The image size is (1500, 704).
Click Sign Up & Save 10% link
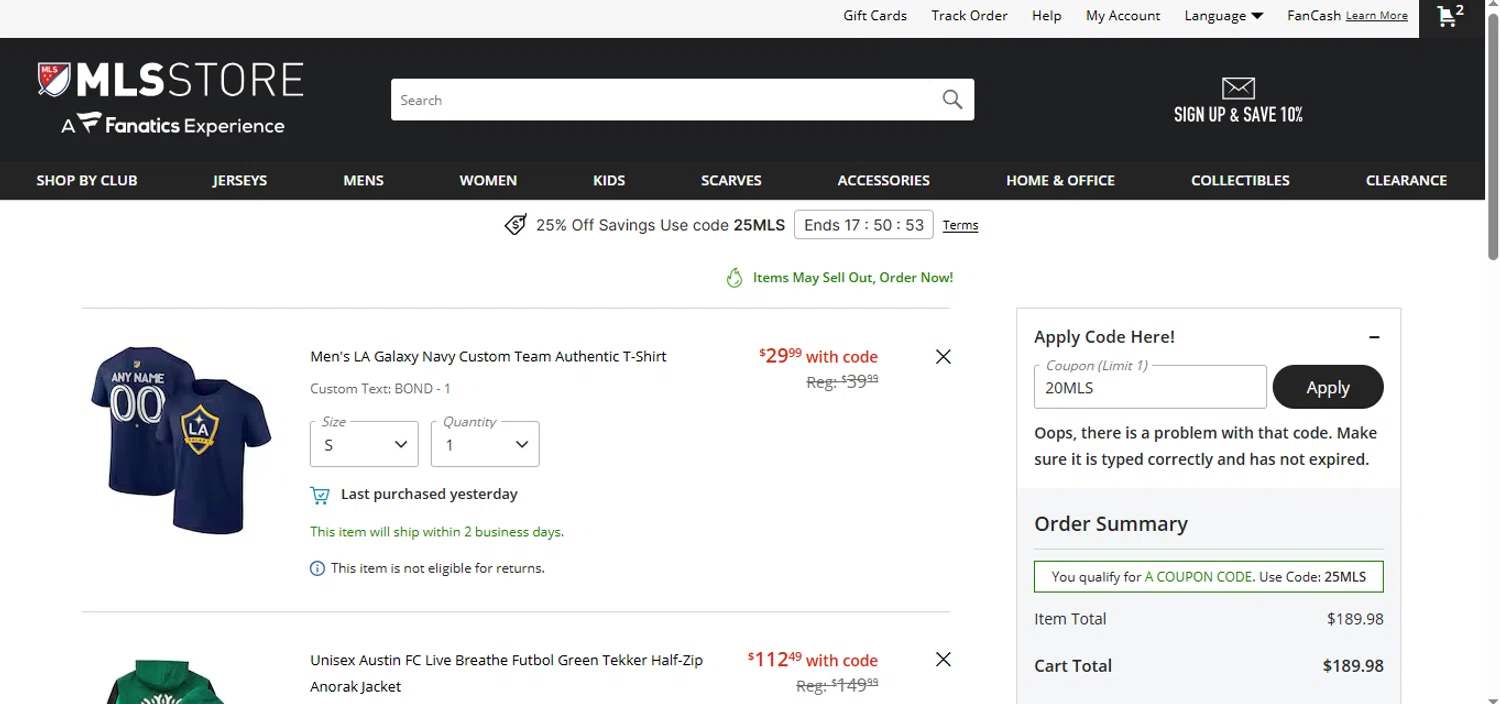click(1238, 115)
